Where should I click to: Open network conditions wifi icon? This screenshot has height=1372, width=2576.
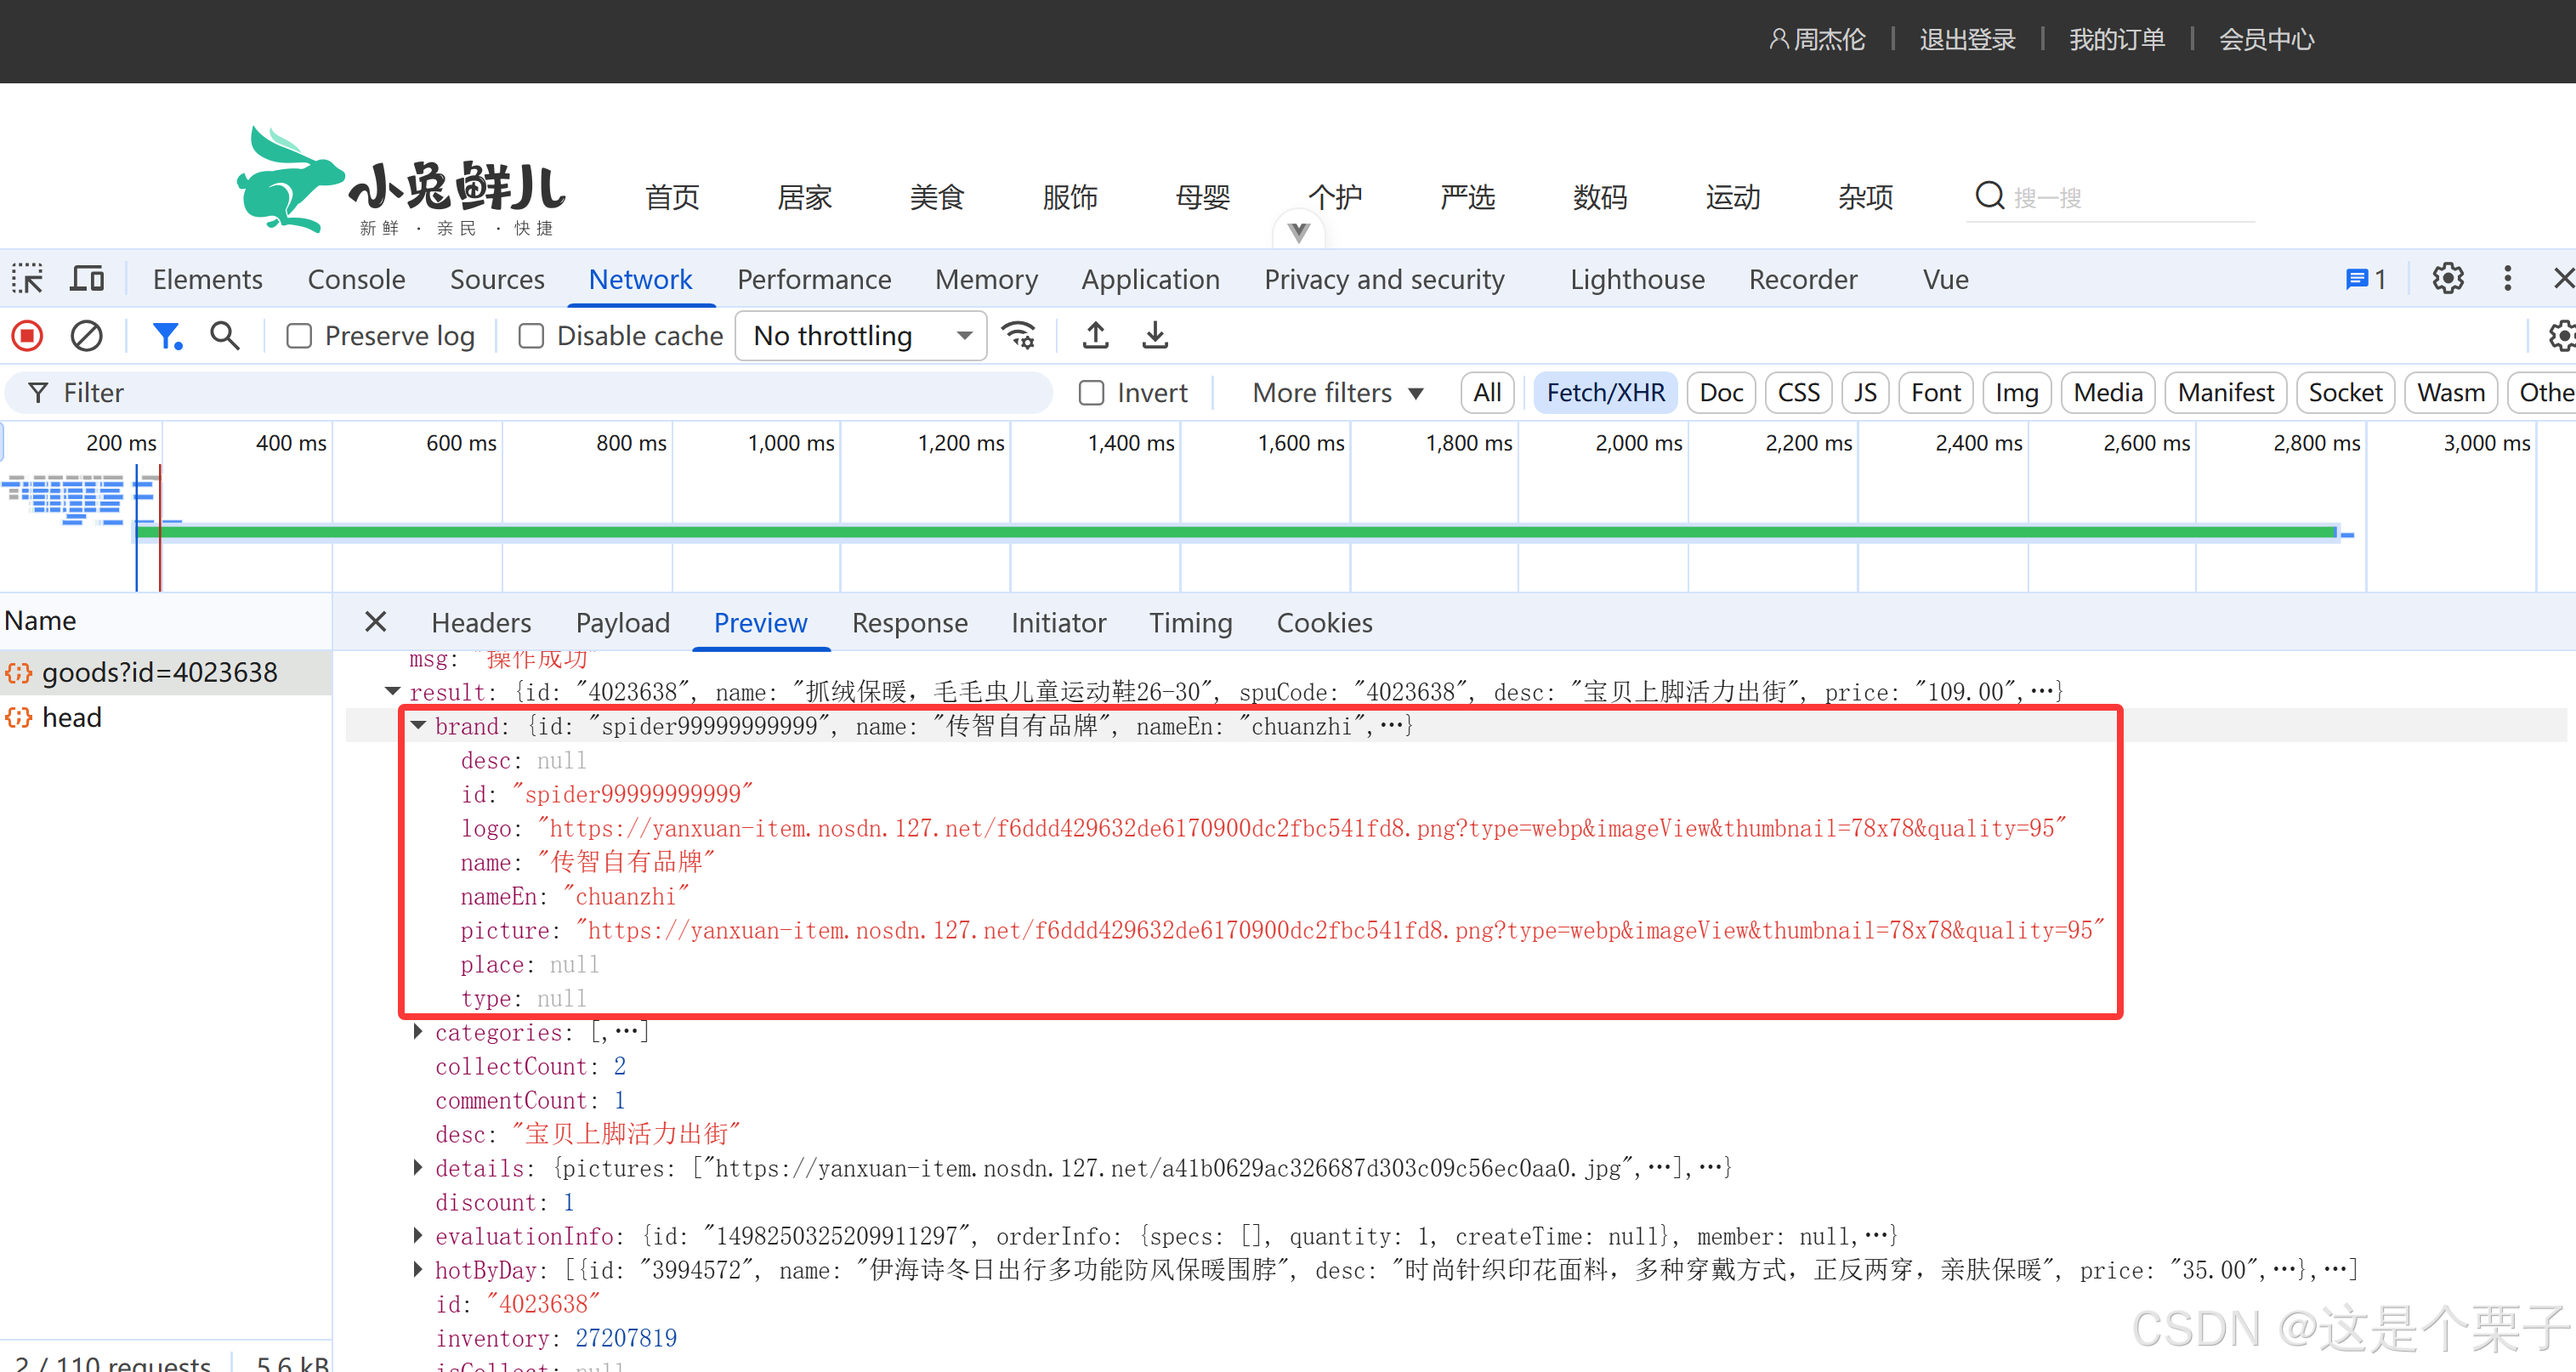tap(1019, 336)
